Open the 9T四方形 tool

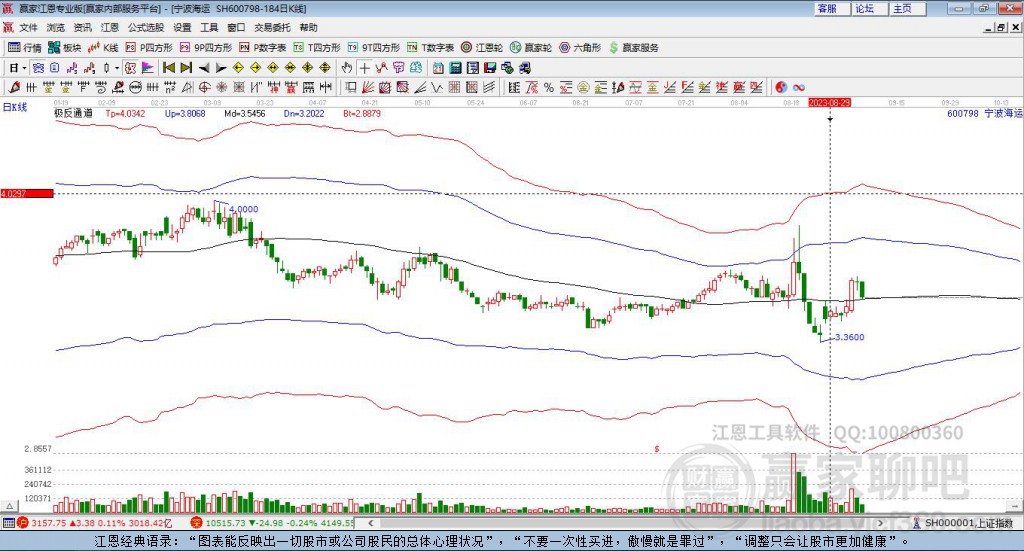point(374,48)
